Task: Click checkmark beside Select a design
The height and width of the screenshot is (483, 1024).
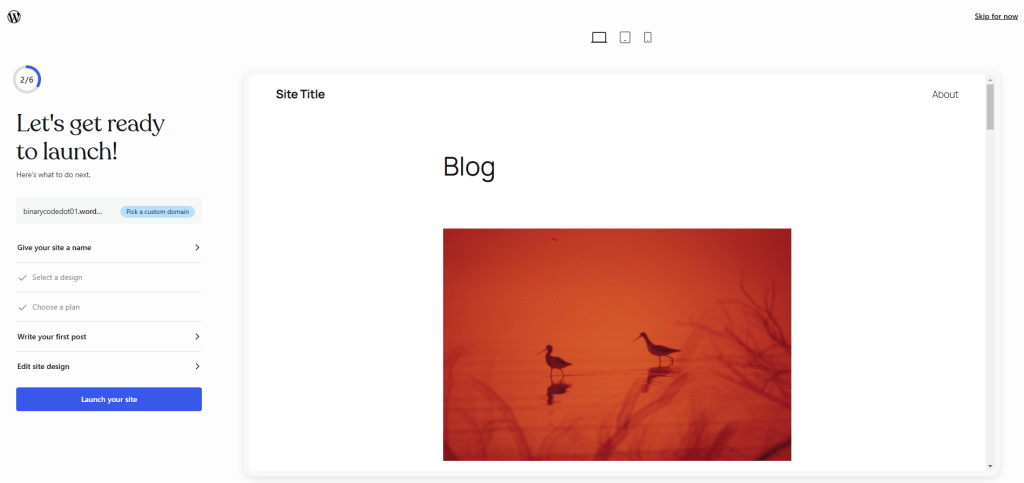Action: pos(23,277)
